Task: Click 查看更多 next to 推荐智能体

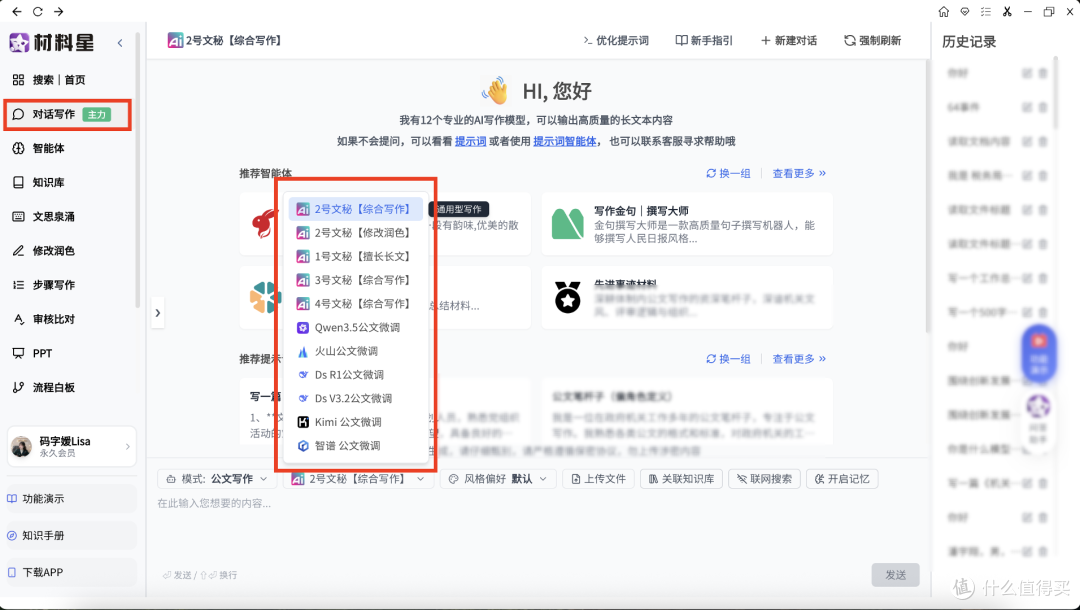Action: (x=799, y=173)
